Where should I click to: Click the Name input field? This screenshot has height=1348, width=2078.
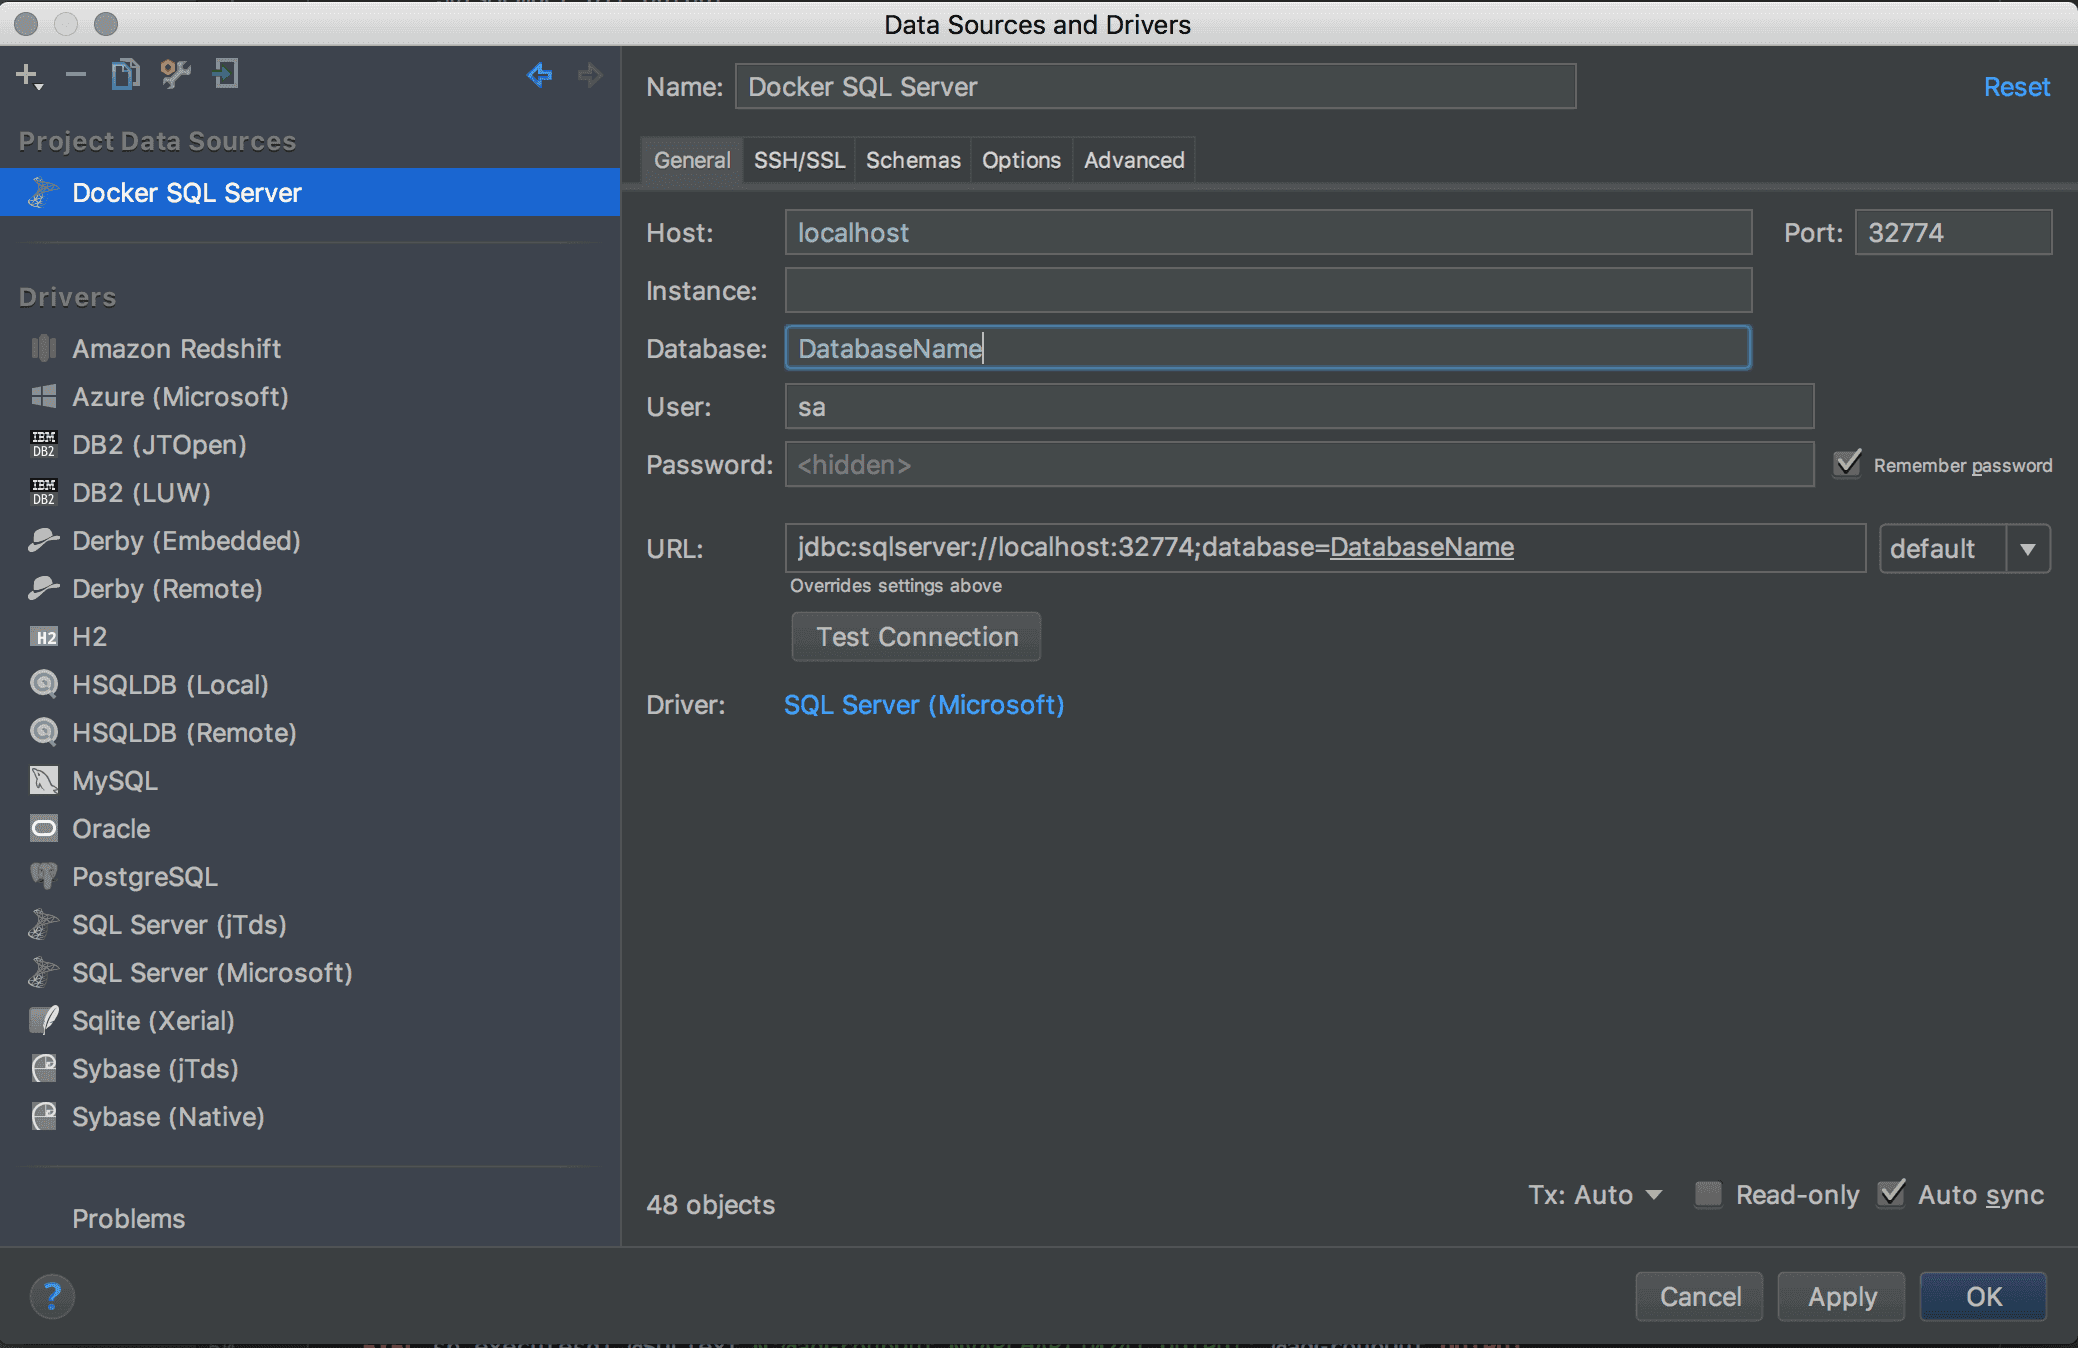pyautogui.click(x=1156, y=87)
